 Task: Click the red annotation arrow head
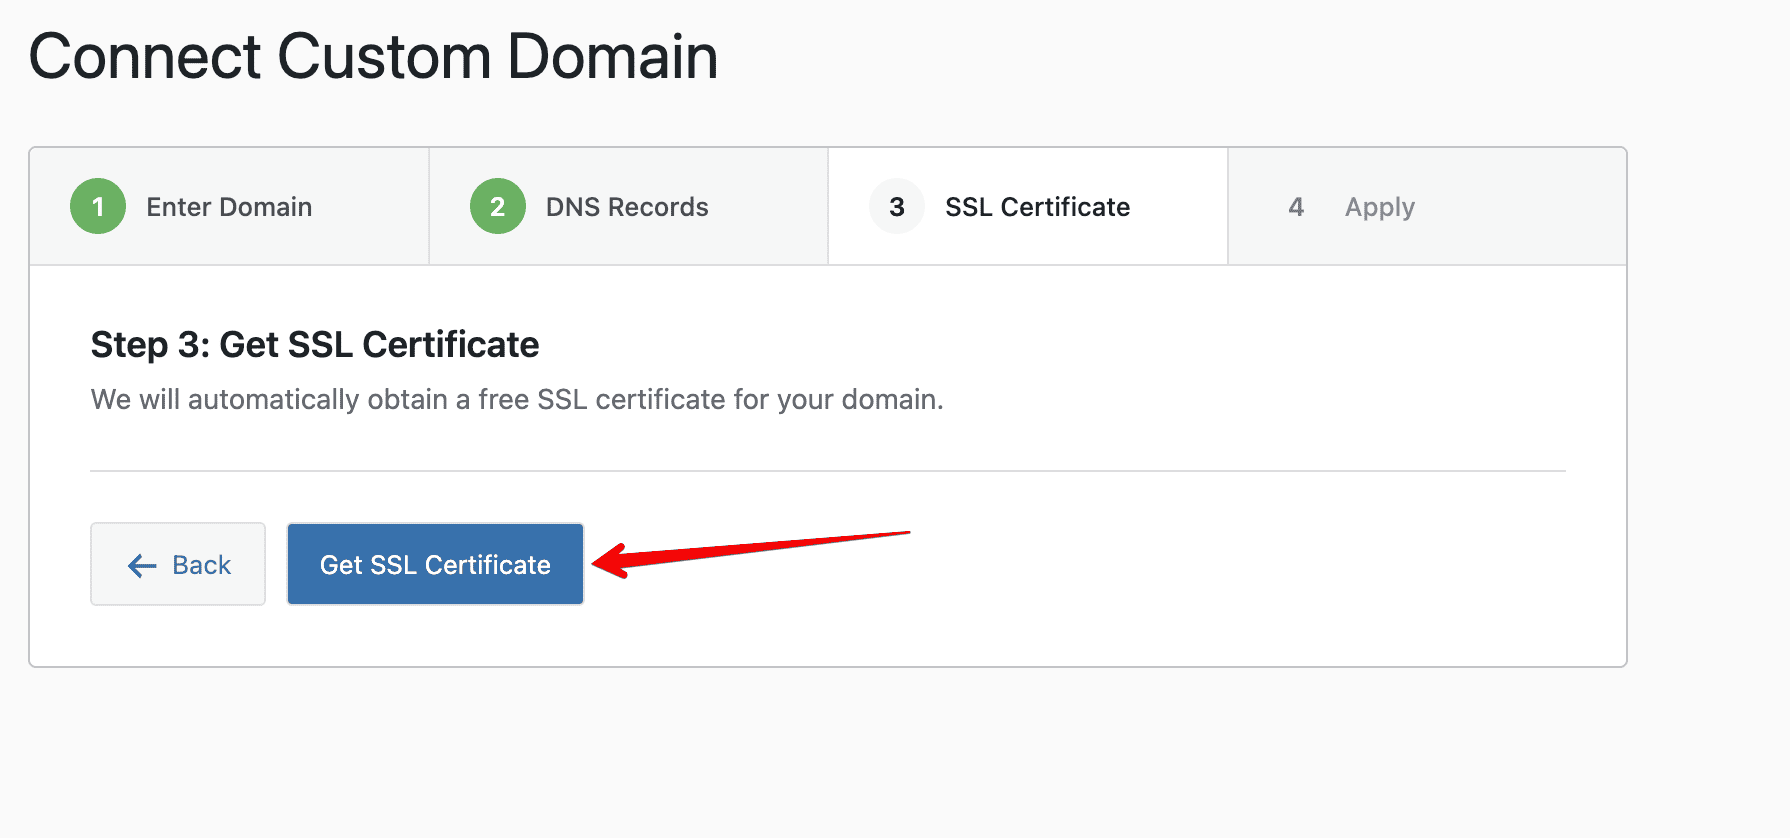pyautogui.click(x=610, y=561)
